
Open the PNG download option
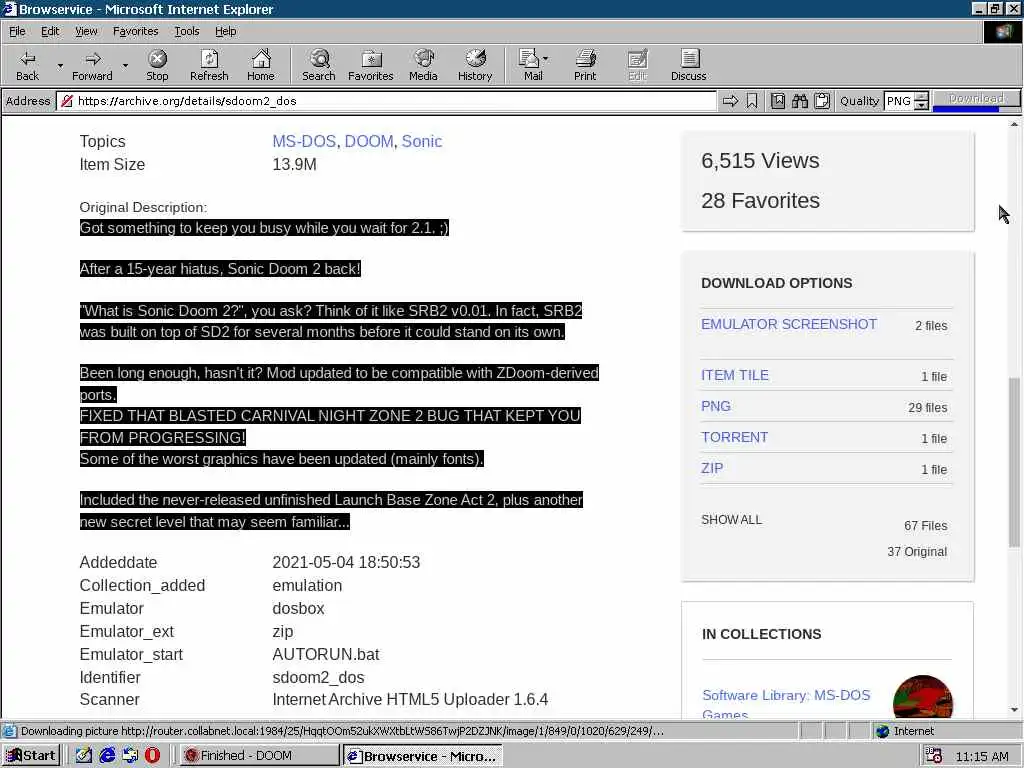tap(716, 406)
